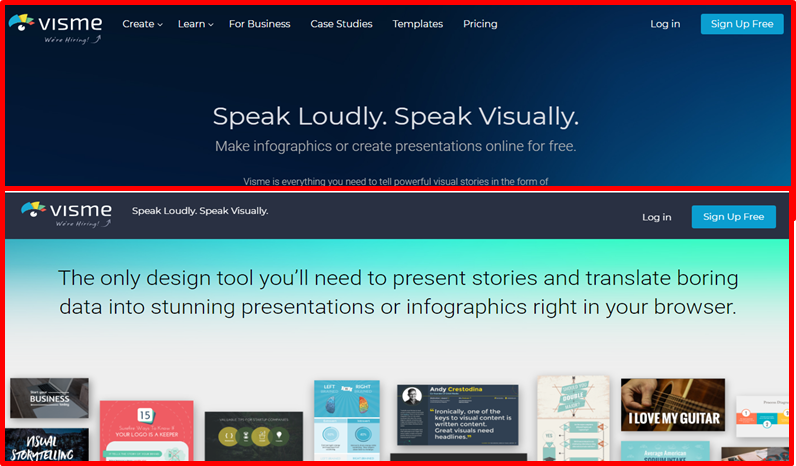Click Log in in the top navigation
796x466 pixels.
pyautogui.click(x=665, y=24)
